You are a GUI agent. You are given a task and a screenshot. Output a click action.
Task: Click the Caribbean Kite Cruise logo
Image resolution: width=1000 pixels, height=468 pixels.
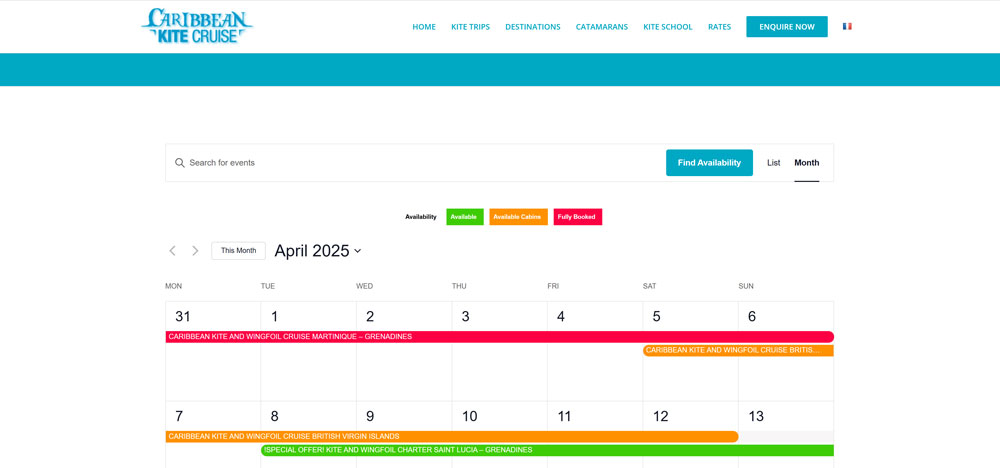pyautogui.click(x=197, y=26)
